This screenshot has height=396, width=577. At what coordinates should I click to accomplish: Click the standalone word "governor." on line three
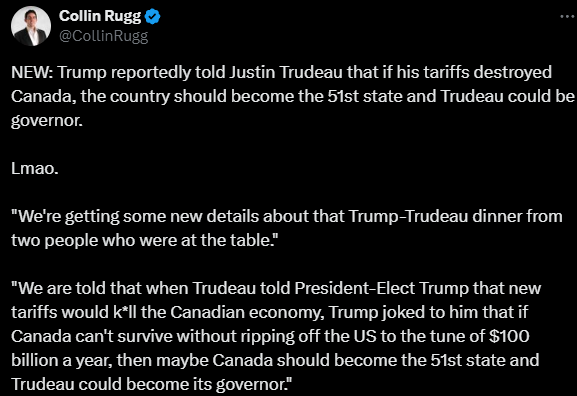(x=47, y=121)
